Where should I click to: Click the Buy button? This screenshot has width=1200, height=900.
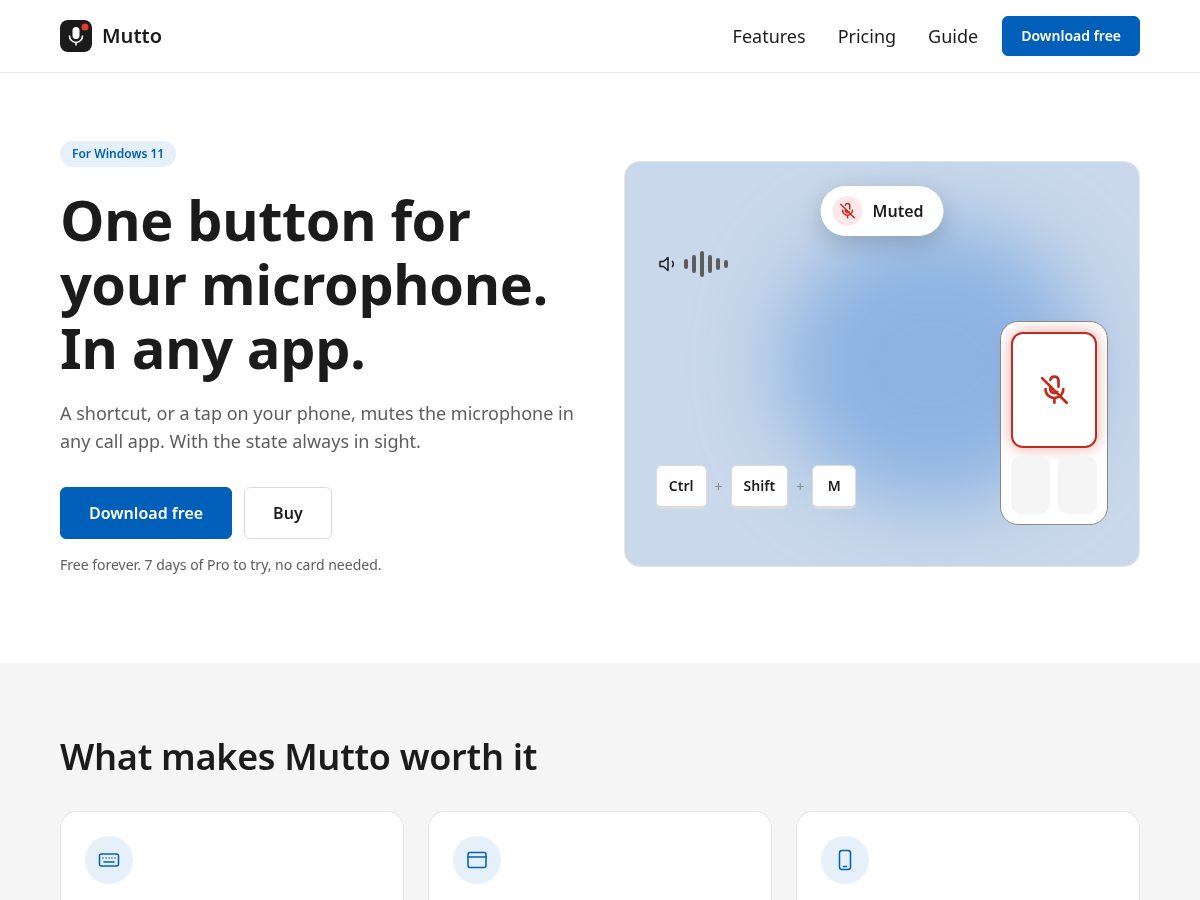[288, 513]
